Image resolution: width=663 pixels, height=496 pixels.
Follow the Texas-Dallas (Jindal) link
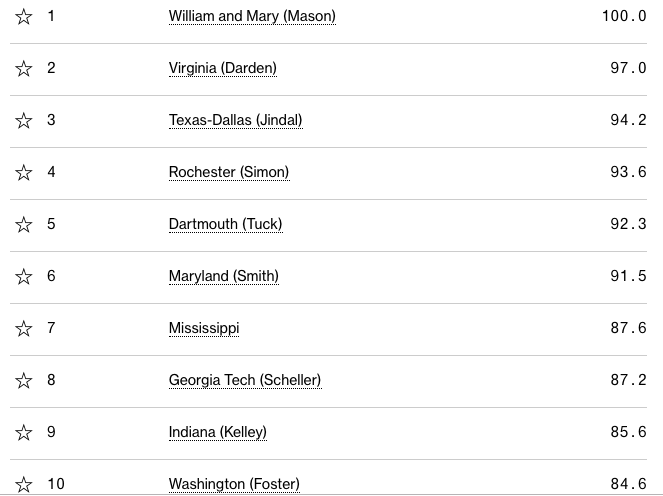click(235, 120)
